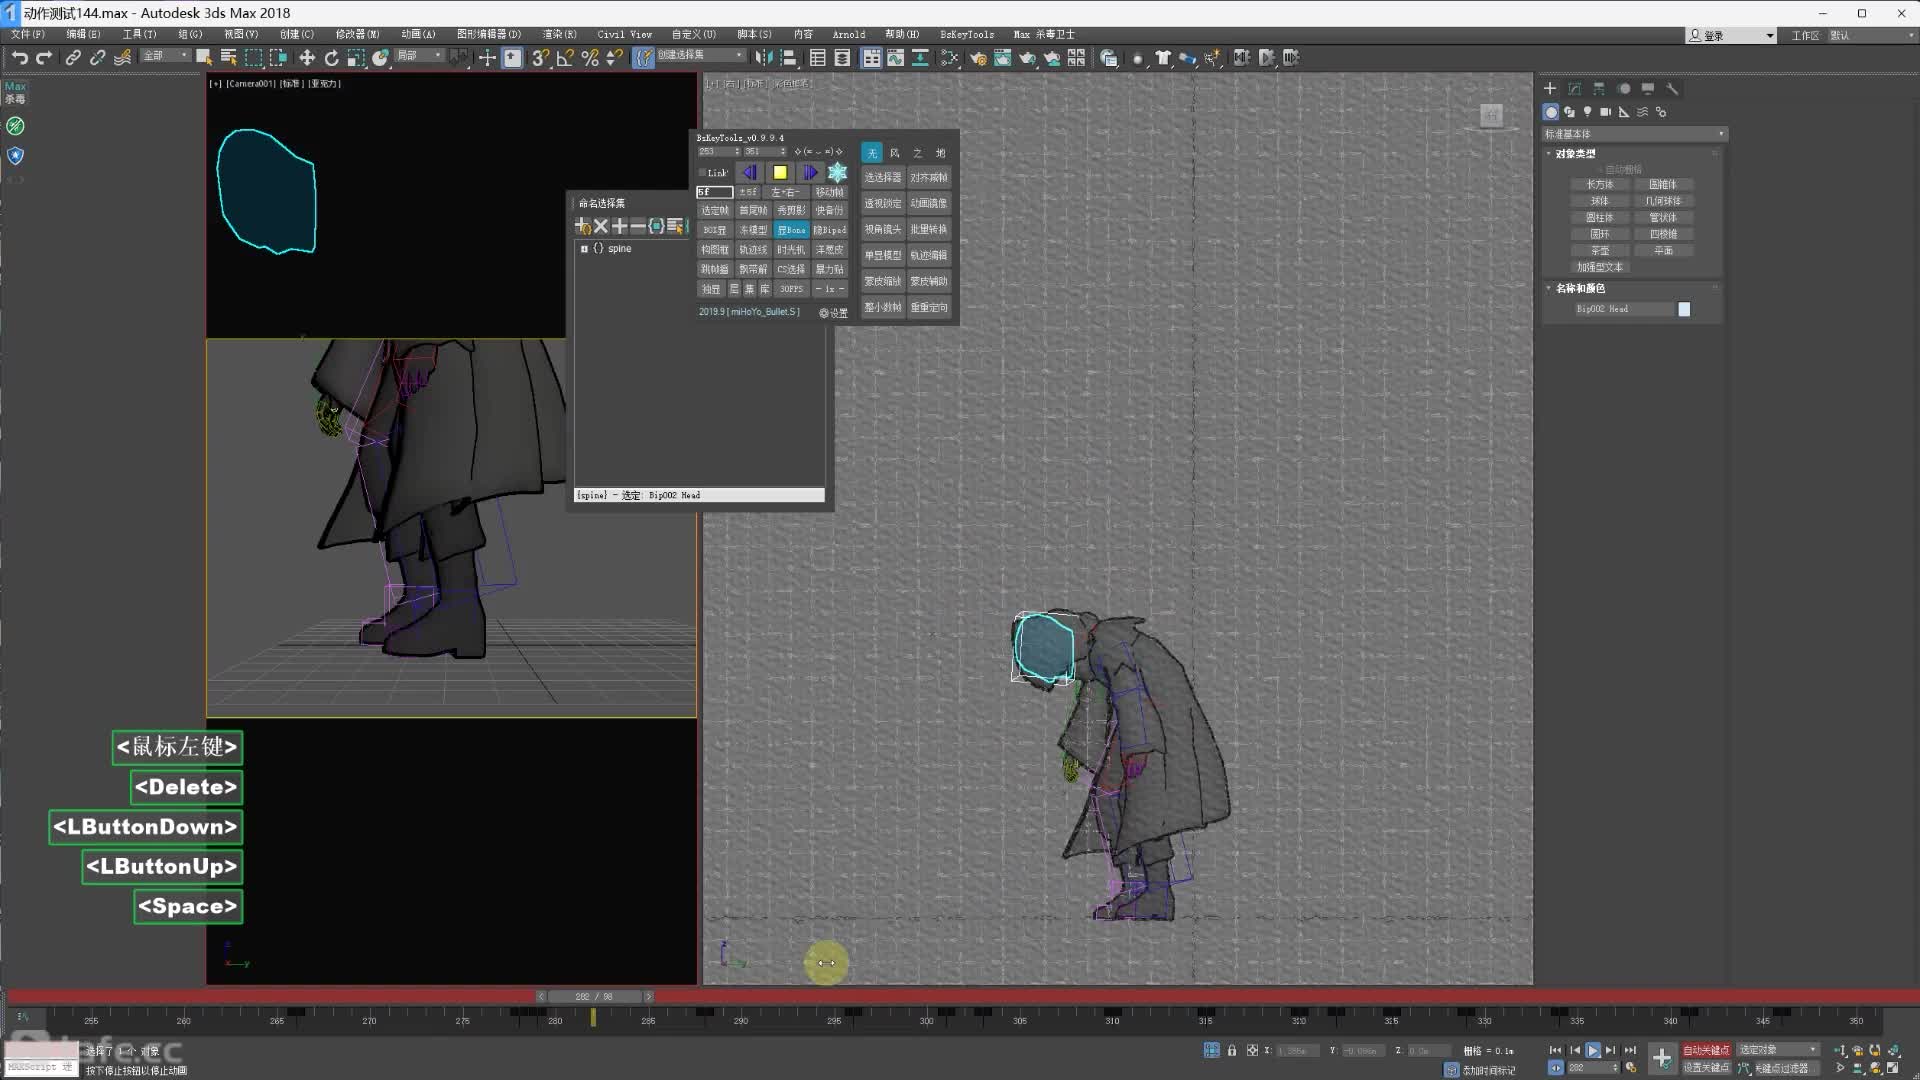1920x1080 pixels.
Task: Click the selection lock icon in status bar
Action: [x=1232, y=1051]
